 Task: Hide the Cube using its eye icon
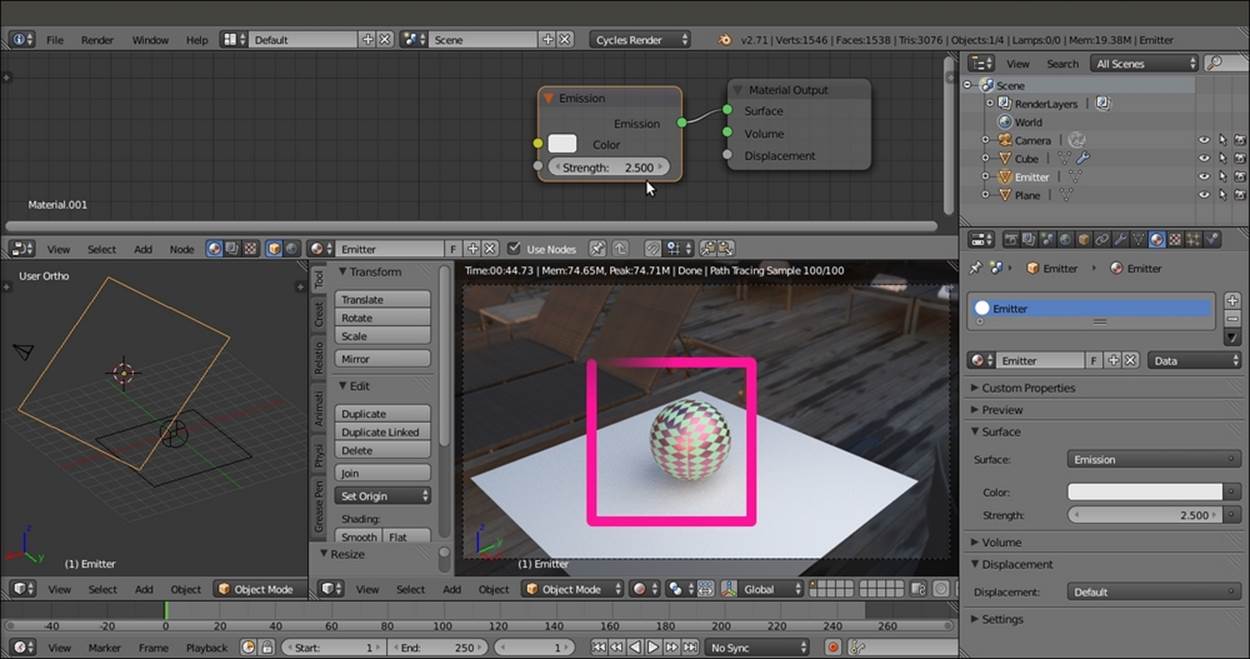[1204, 159]
